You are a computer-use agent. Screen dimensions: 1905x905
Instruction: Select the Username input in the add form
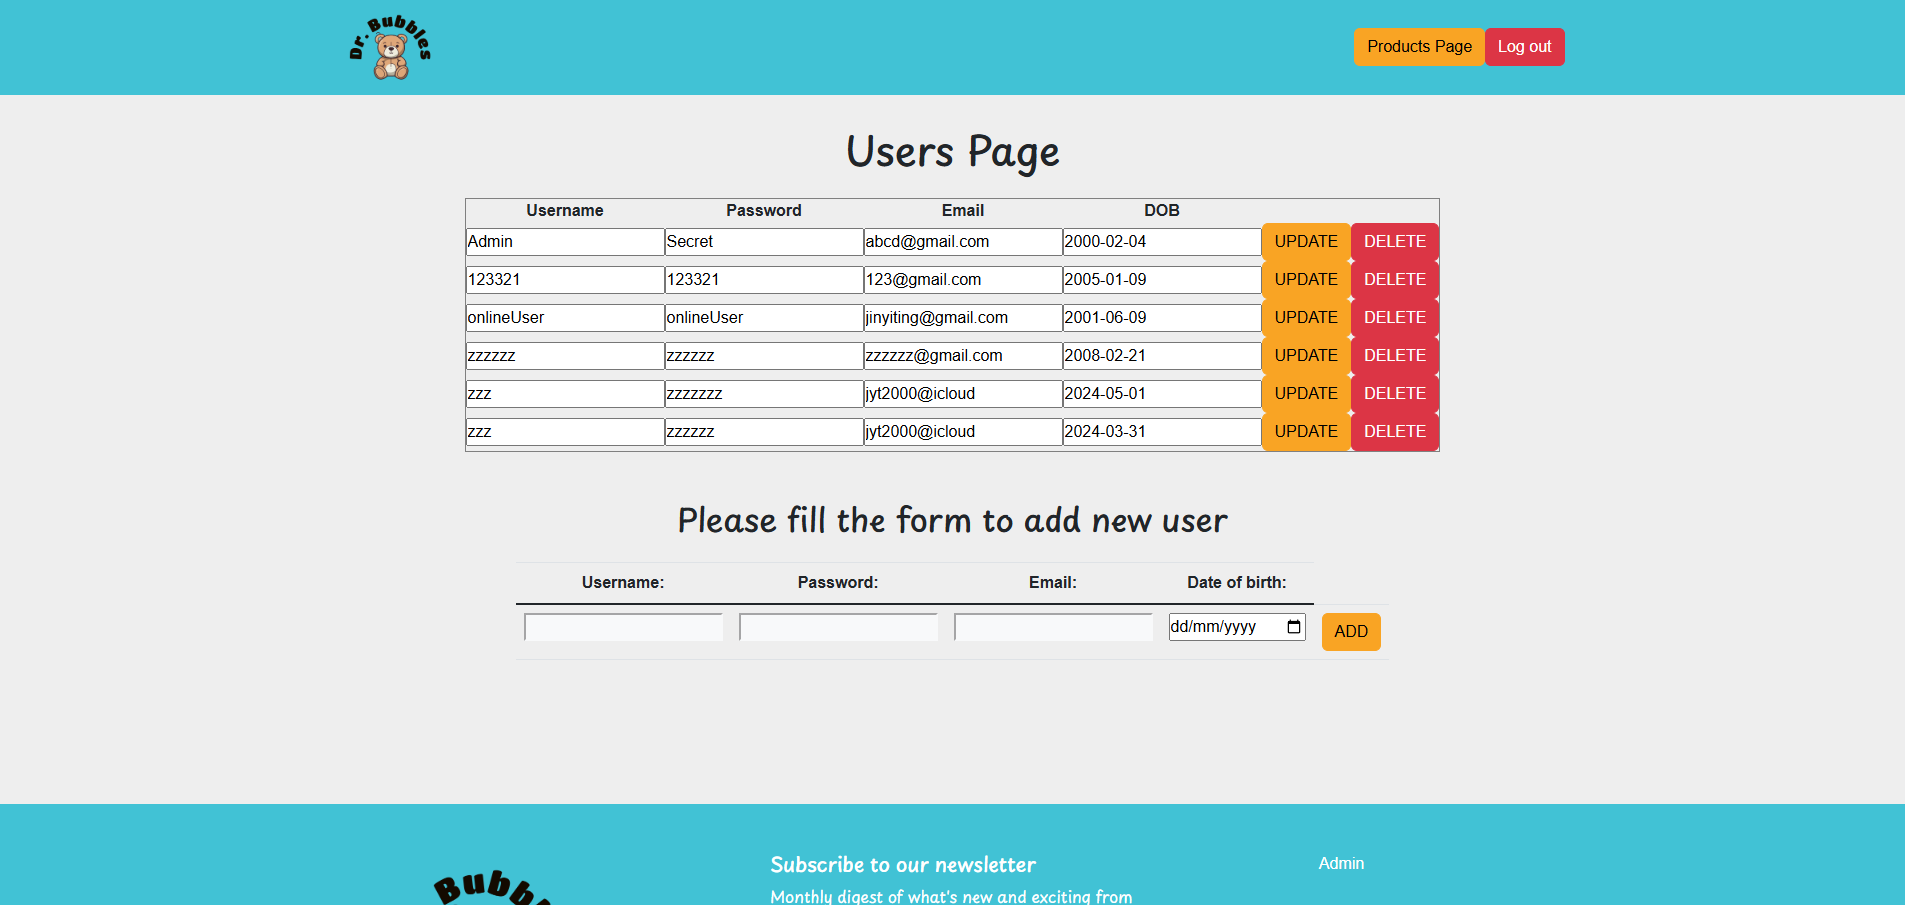622,627
